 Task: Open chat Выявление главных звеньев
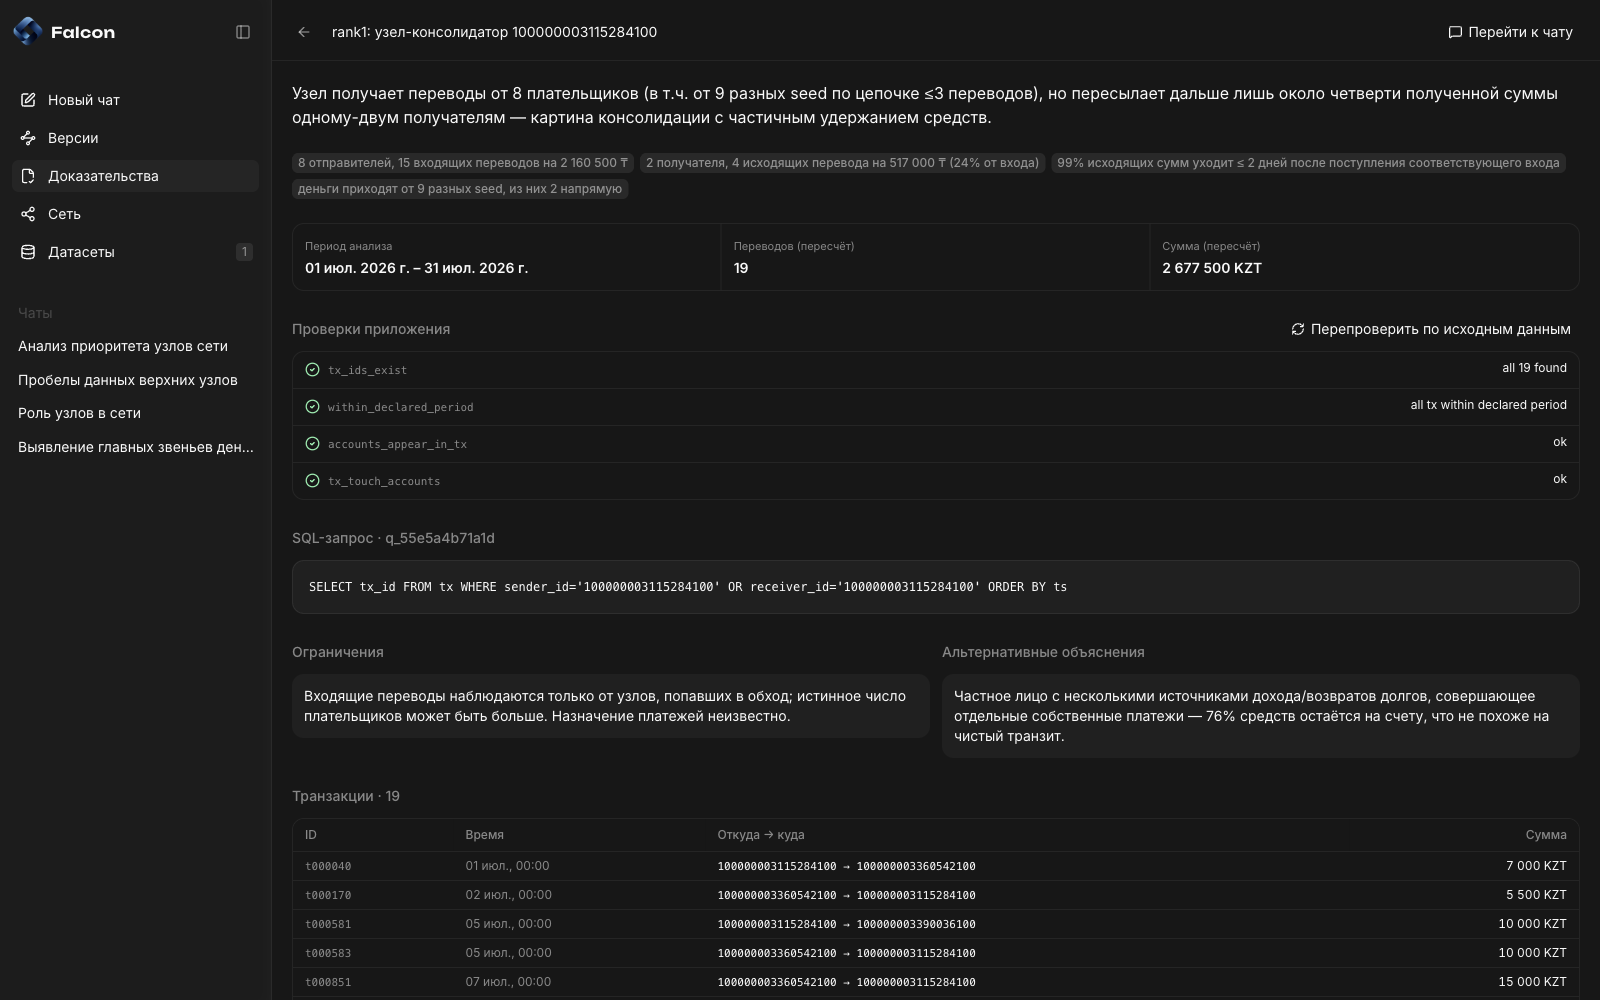pyautogui.click(x=136, y=447)
